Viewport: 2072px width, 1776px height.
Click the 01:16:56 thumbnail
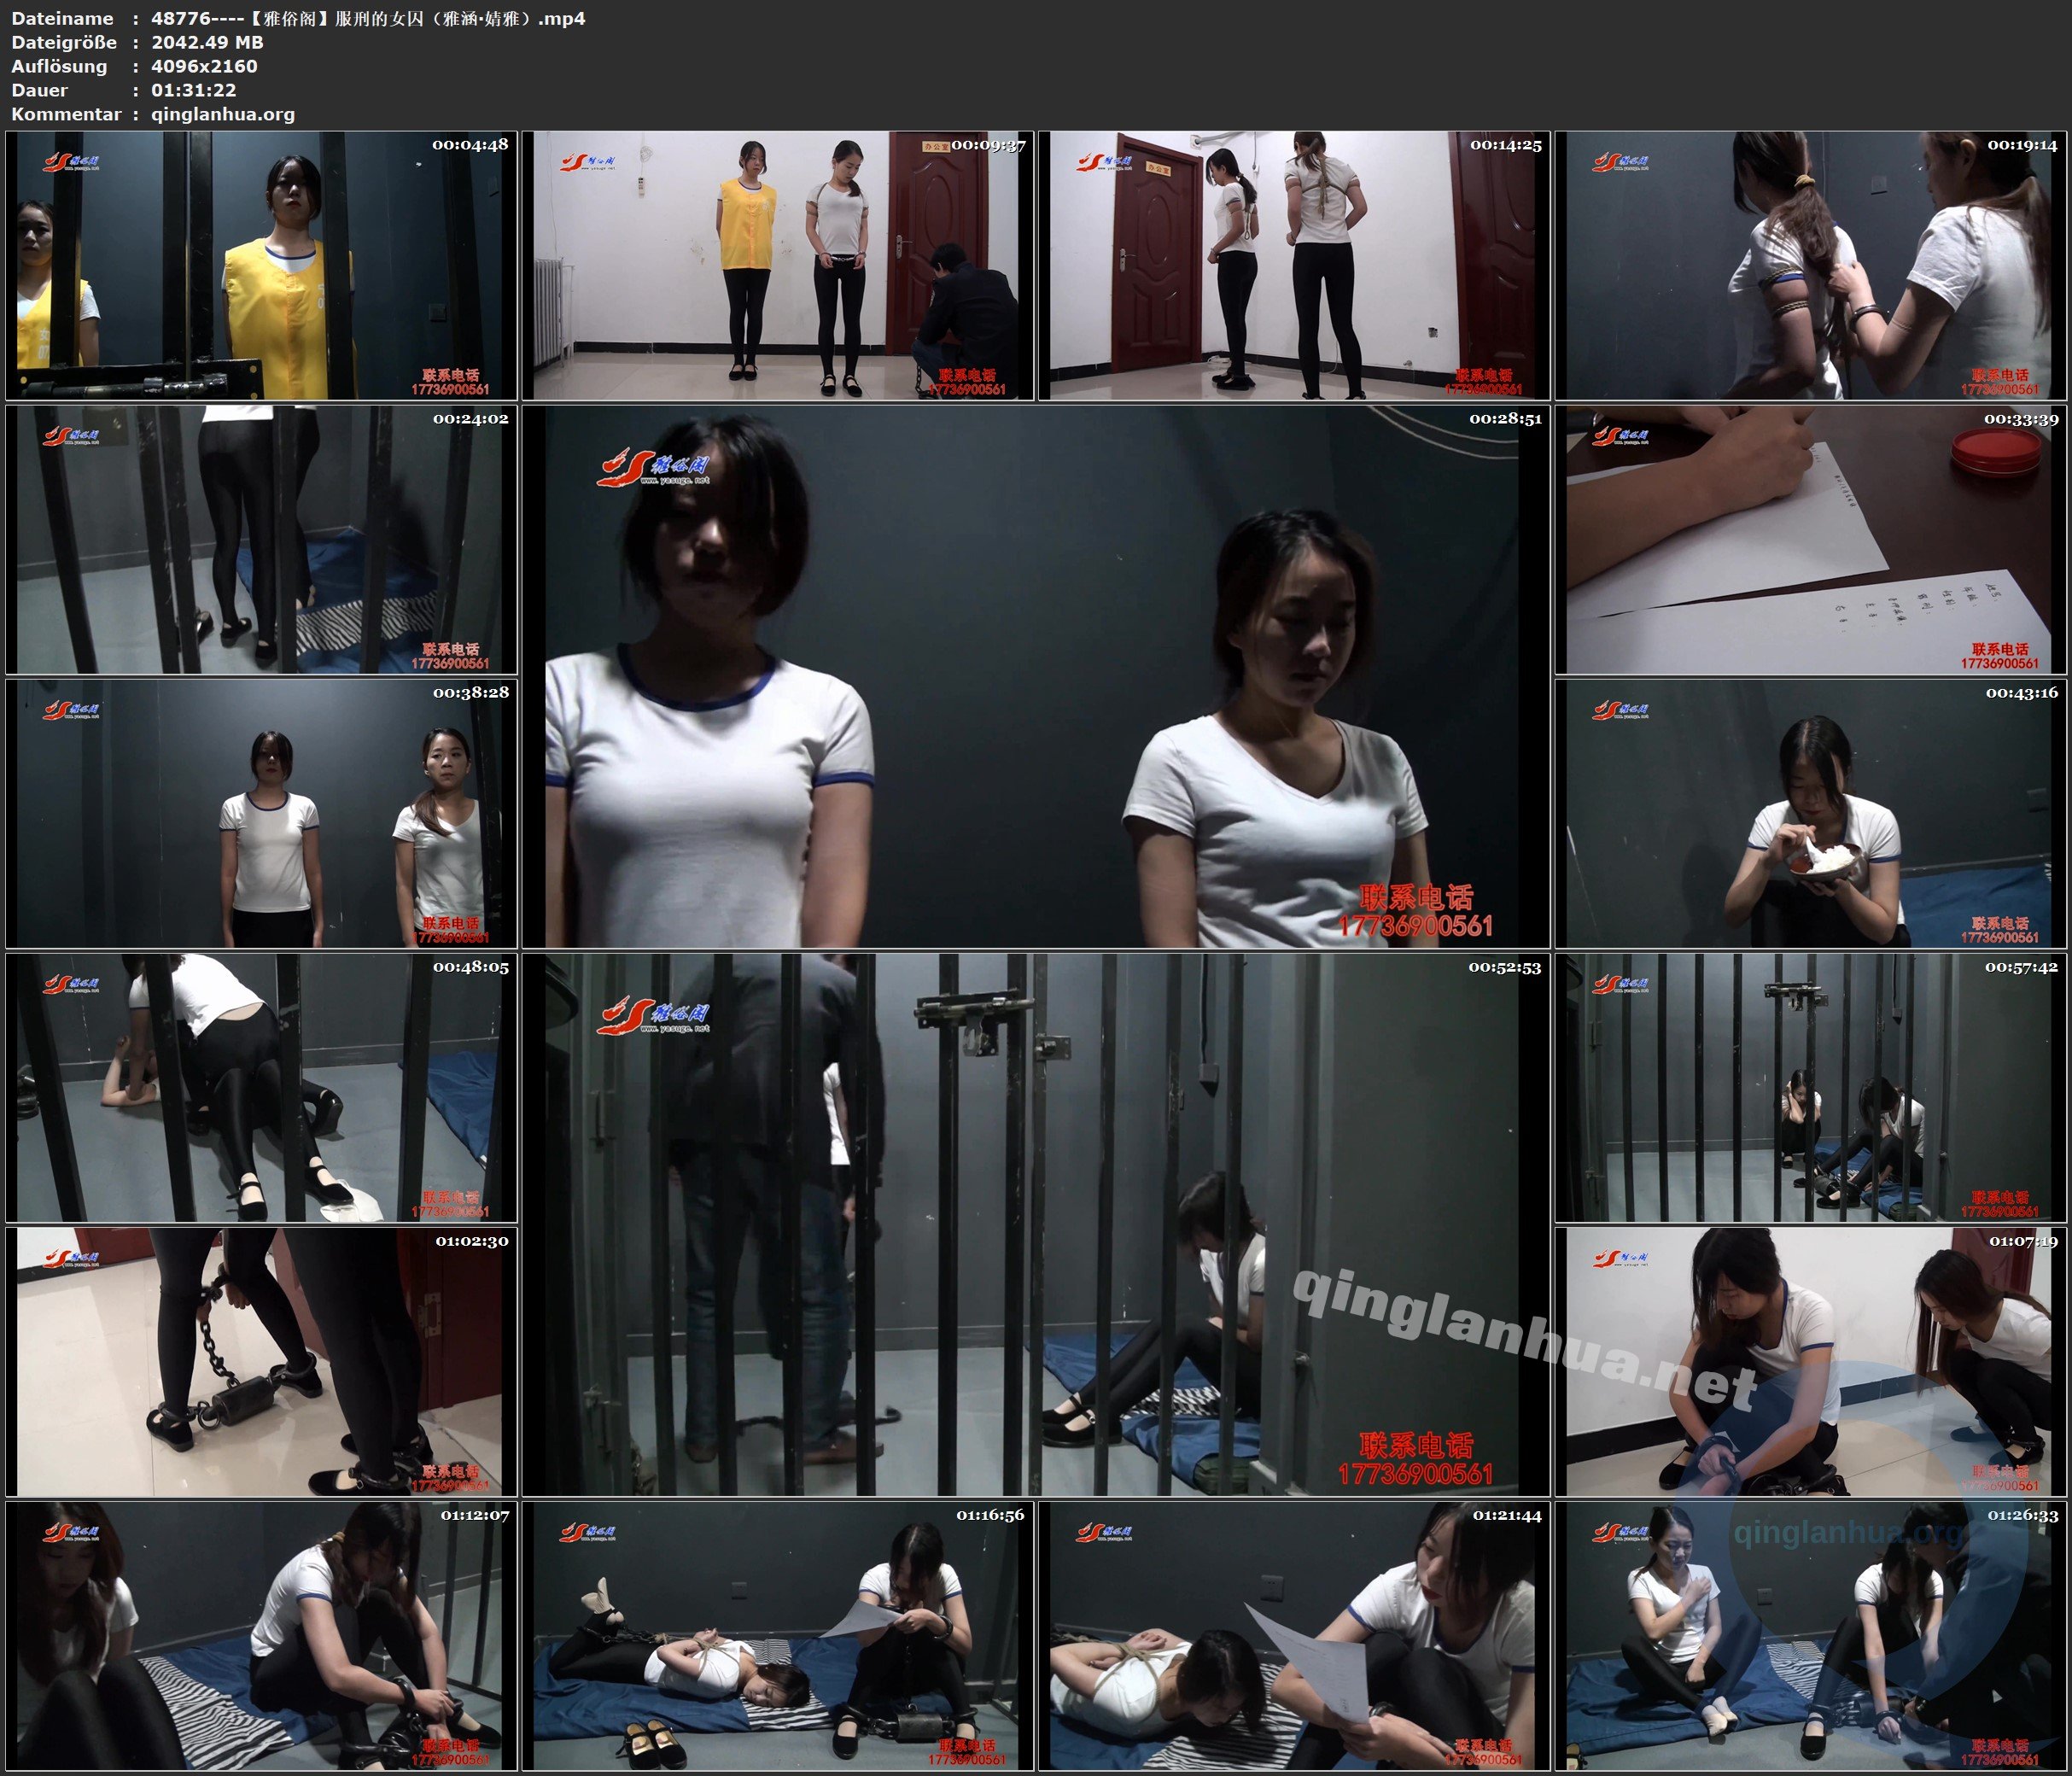778,1636
